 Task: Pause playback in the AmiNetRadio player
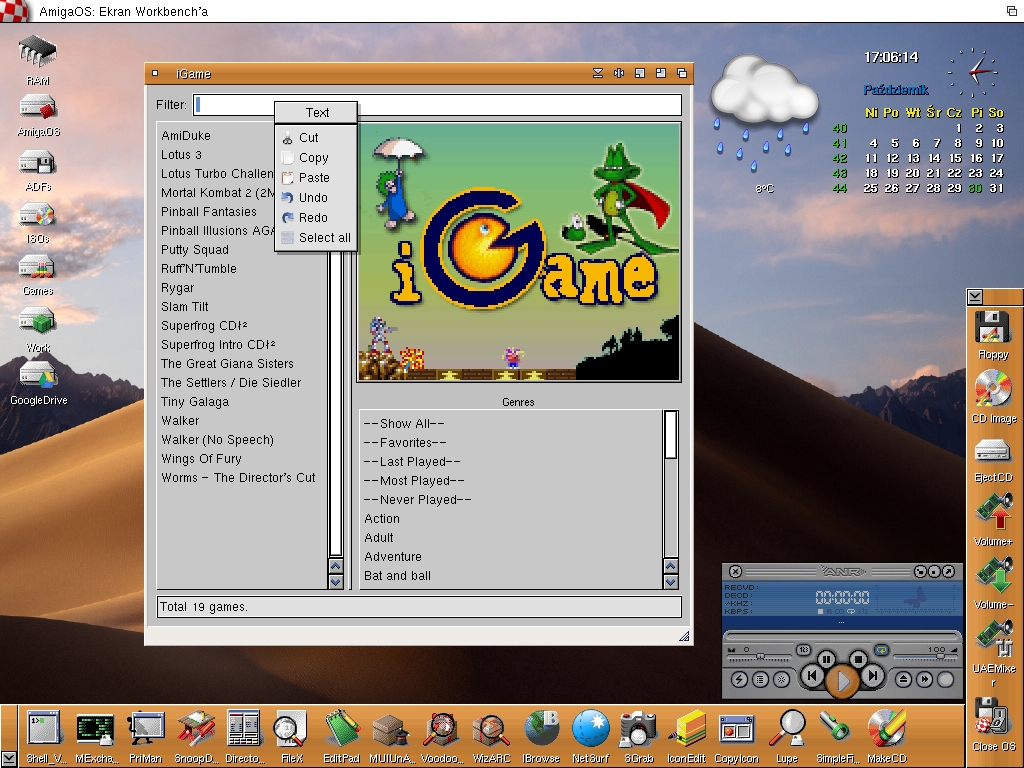(826, 659)
